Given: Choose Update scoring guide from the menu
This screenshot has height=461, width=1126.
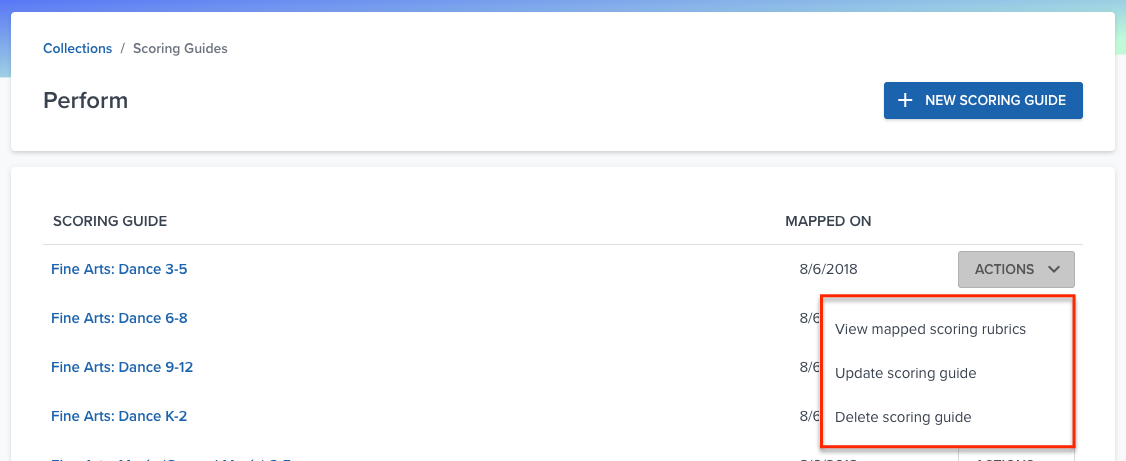Looking at the screenshot, I should 906,373.
